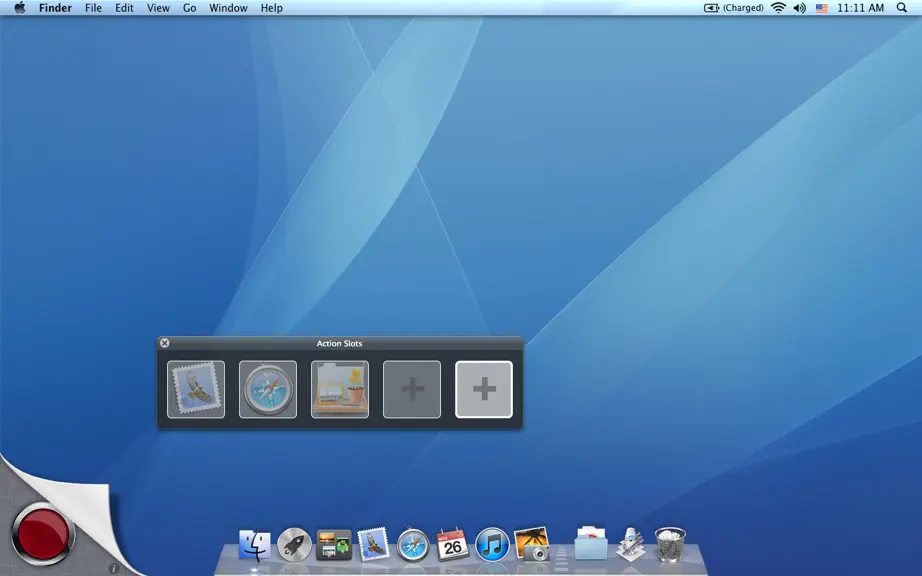Image resolution: width=922 pixels, height=576 pixels.
Task: Select the desktop folder action slot
Action: [x=340, y=389]
